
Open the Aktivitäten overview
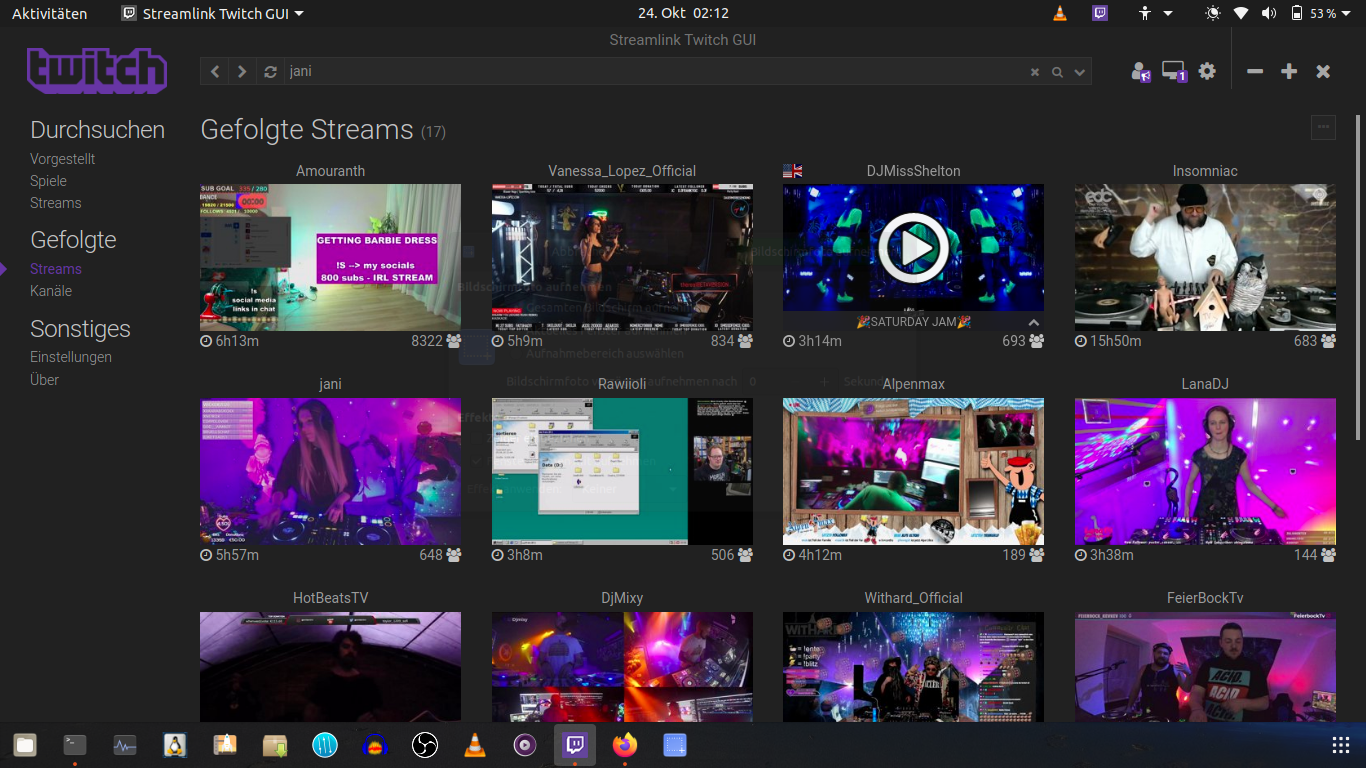pos(49,13)
